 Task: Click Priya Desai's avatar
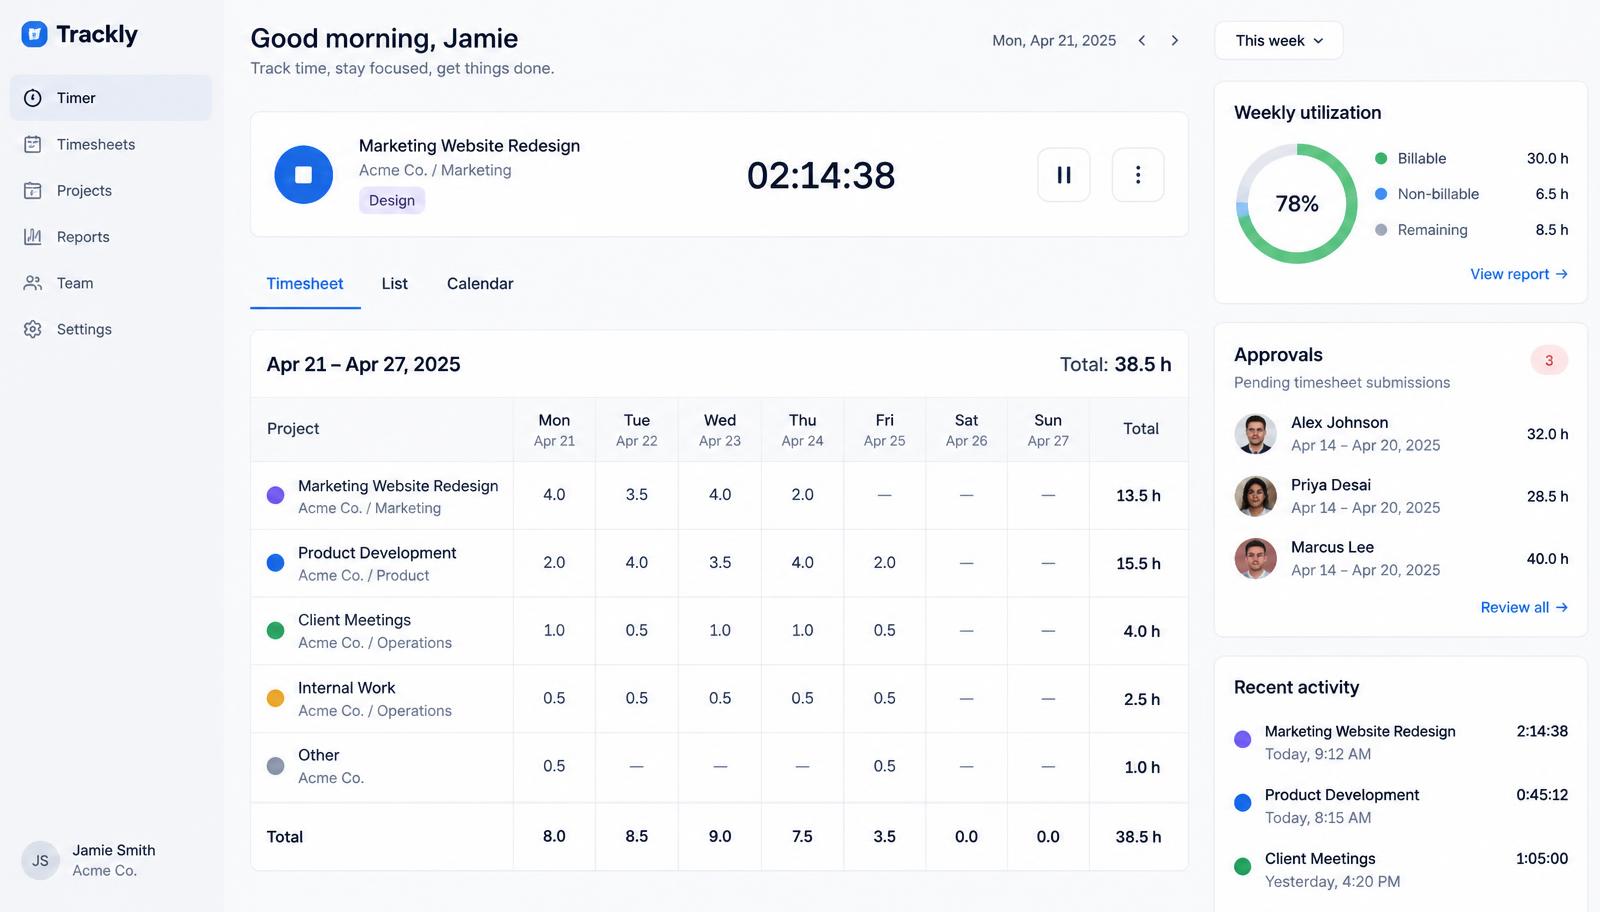1255,496
